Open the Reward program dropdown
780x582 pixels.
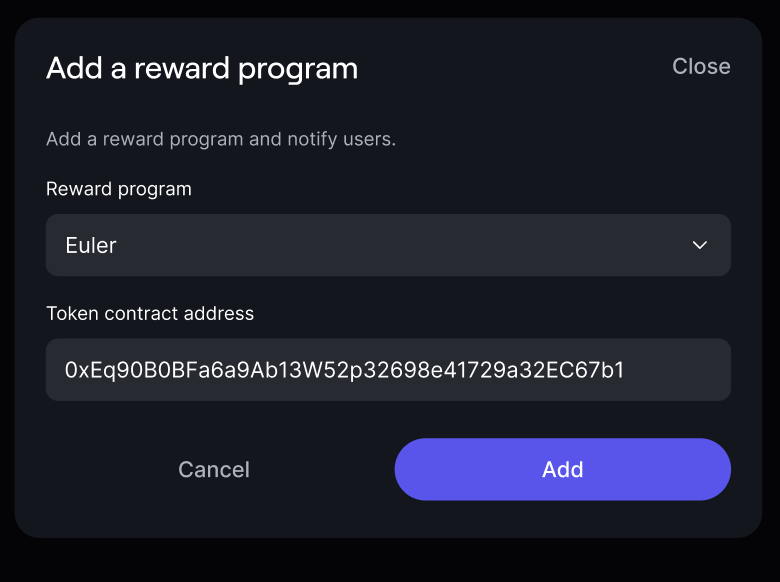tap(388, 245)
